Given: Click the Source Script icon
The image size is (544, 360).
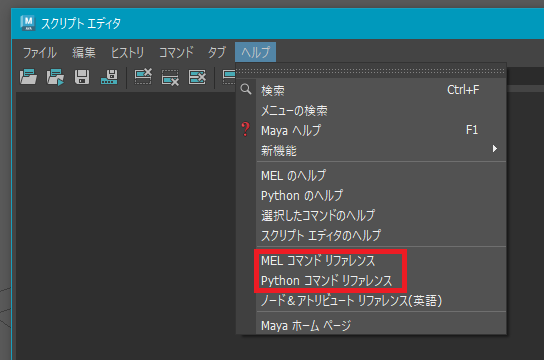Looking at the screenshot, I should [55, 77].
